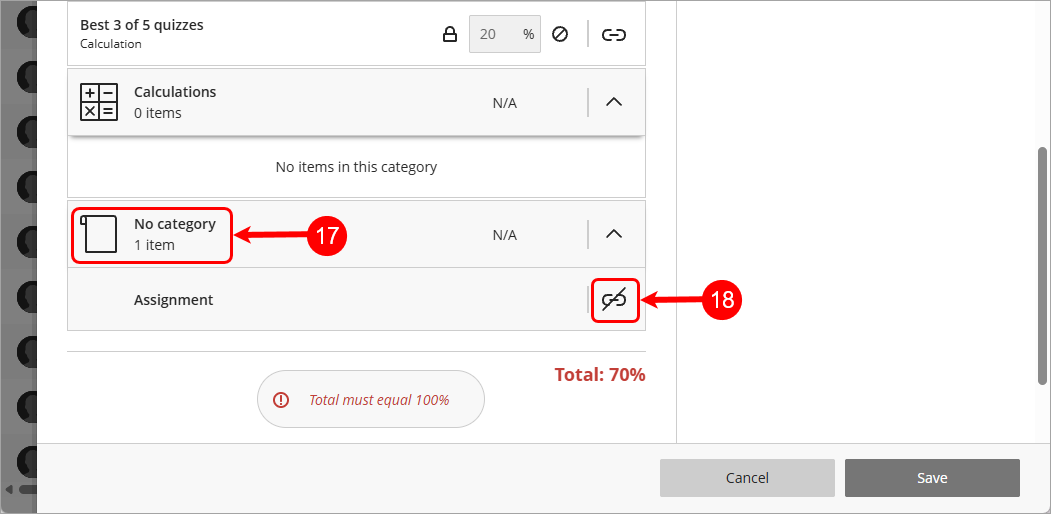Click the Total: 70% label
Screen dimensions: 1051x514
tap(600, 374)
